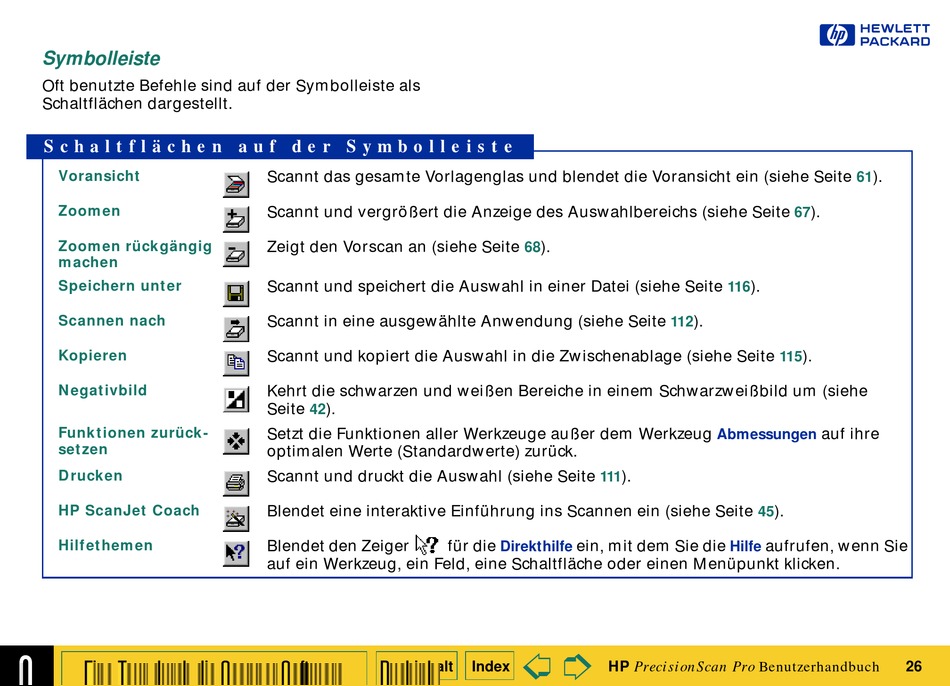Click the black tab at the footer's left end
Screen dimensions: 950x686
[27, 666]
